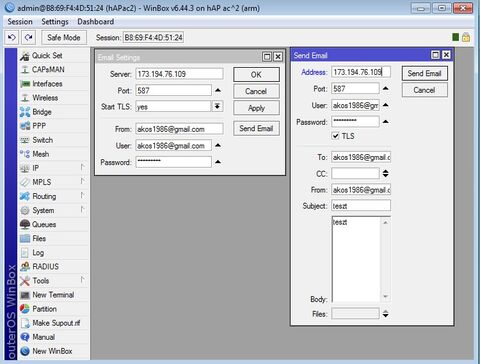Click the CC input field

[355, 173]
